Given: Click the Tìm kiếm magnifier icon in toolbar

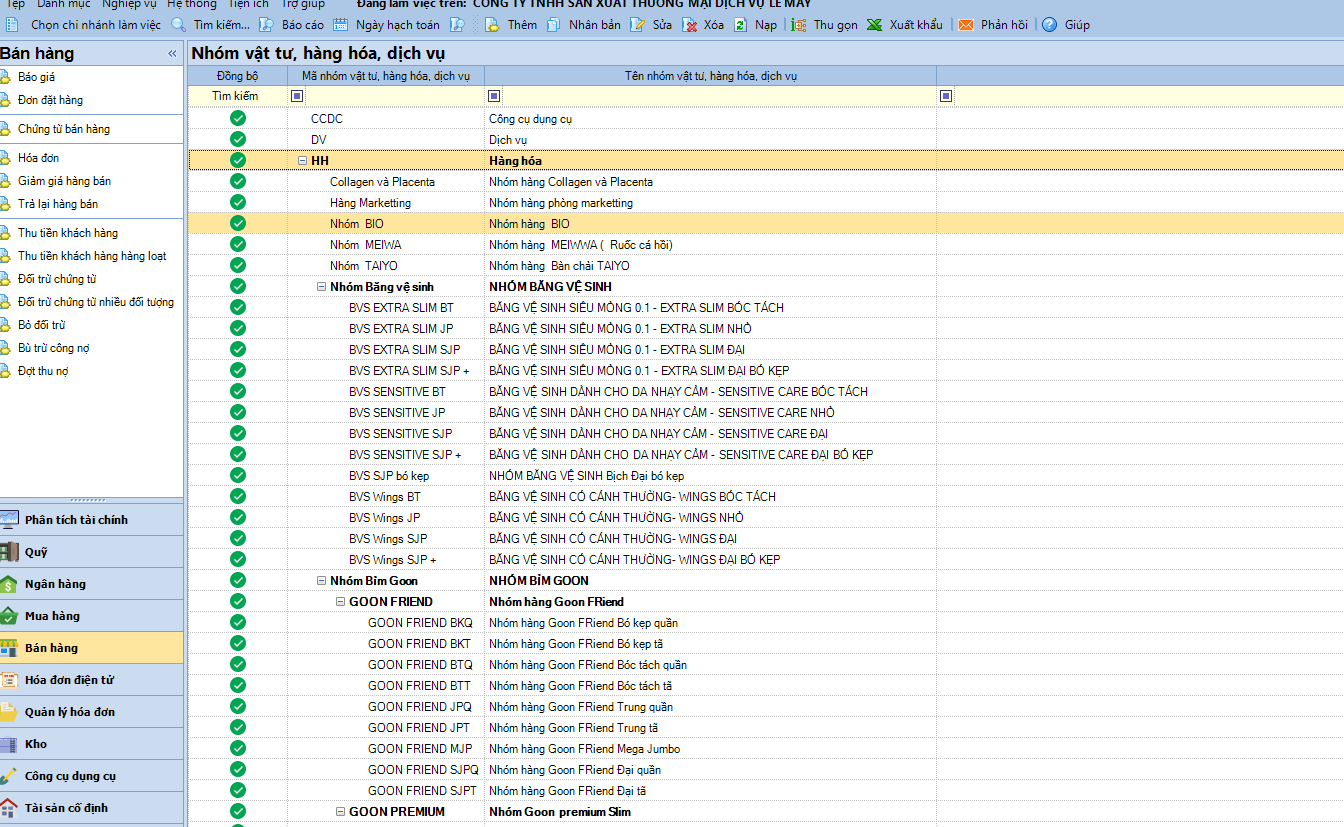Looking at the screenshot, I should [179, 25].
